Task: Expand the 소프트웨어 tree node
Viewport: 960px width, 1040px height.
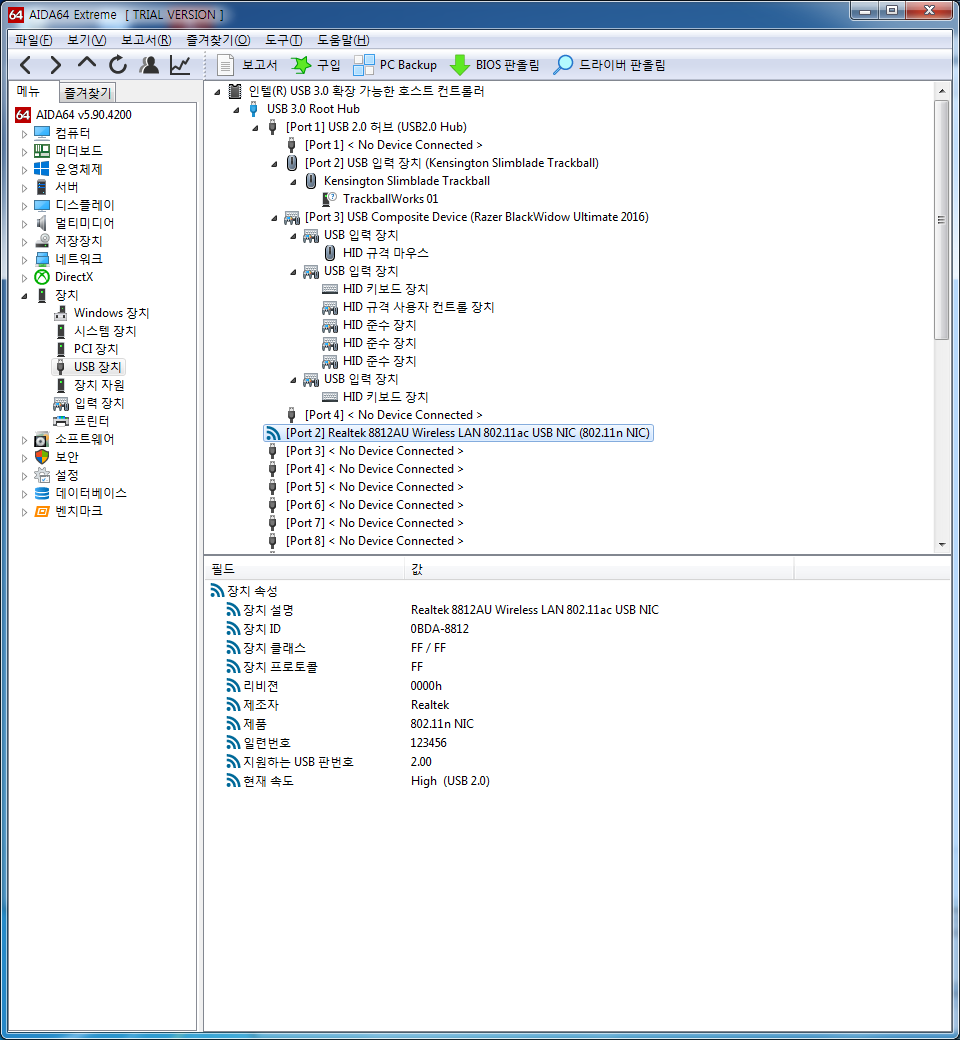Action: point(25,439)
